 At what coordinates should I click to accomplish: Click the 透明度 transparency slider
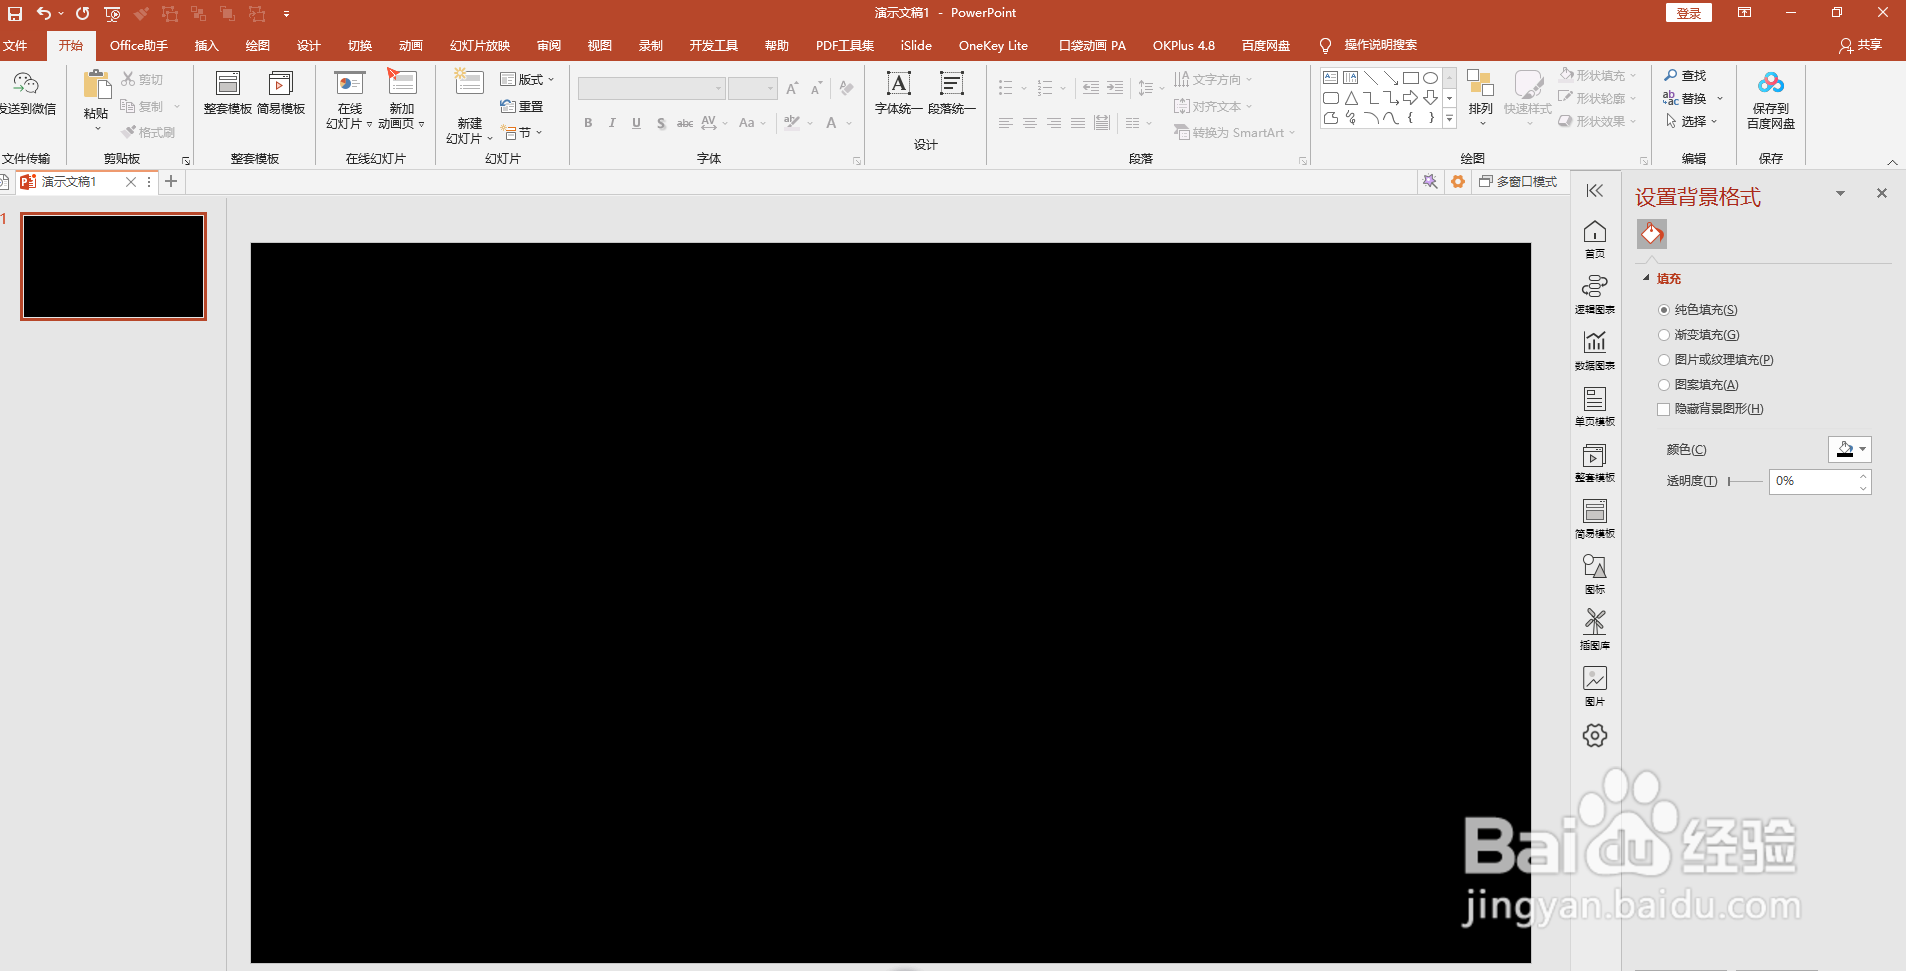[x=1744, y=481]
